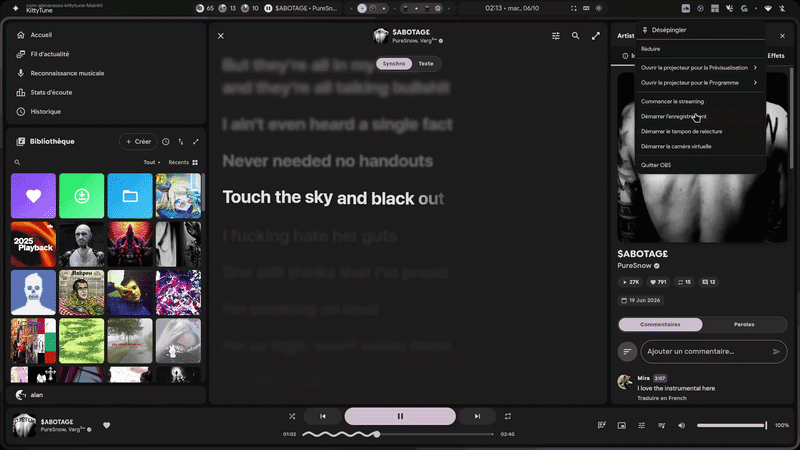Click the wavy song progress bar
The width and height of the screenshot is (800, 450).
point(398,434)
